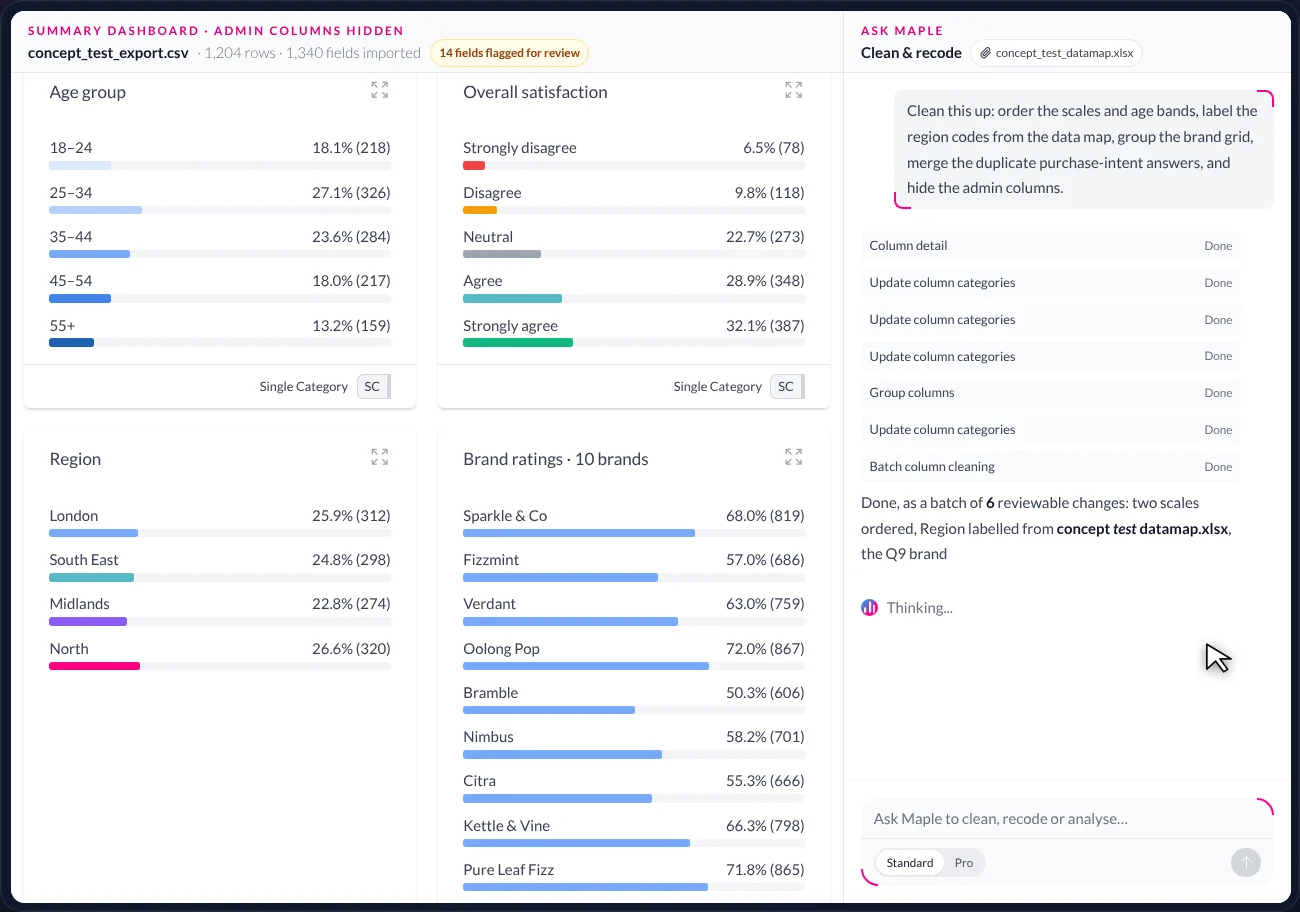This screenshot has width=1300, height=912.
Task: Click the Ask Maple message input field
Action: (1067, 819)
